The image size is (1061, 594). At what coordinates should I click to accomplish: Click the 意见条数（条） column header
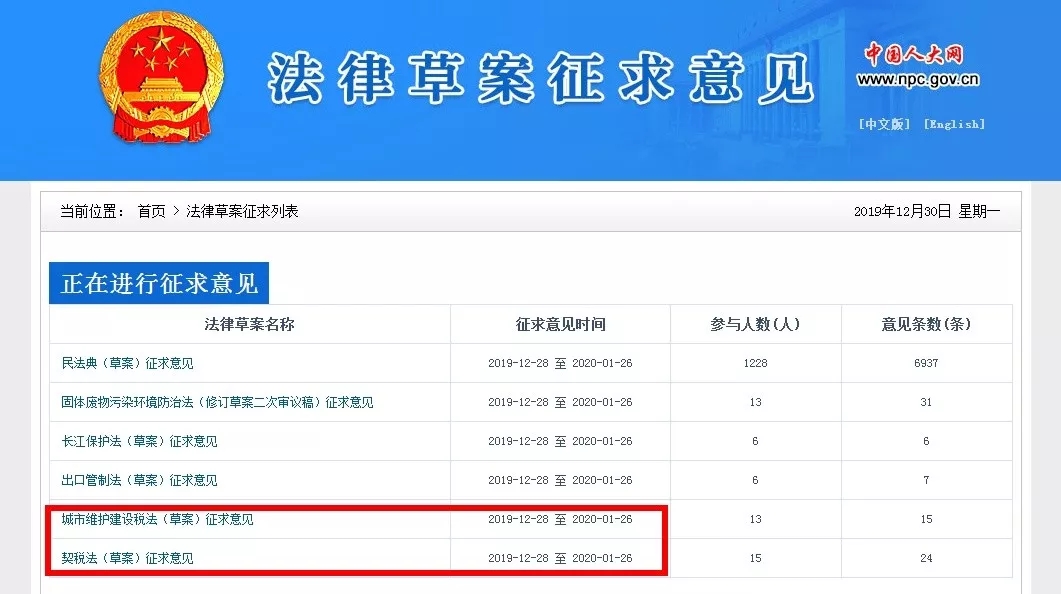tap(925, 323)
